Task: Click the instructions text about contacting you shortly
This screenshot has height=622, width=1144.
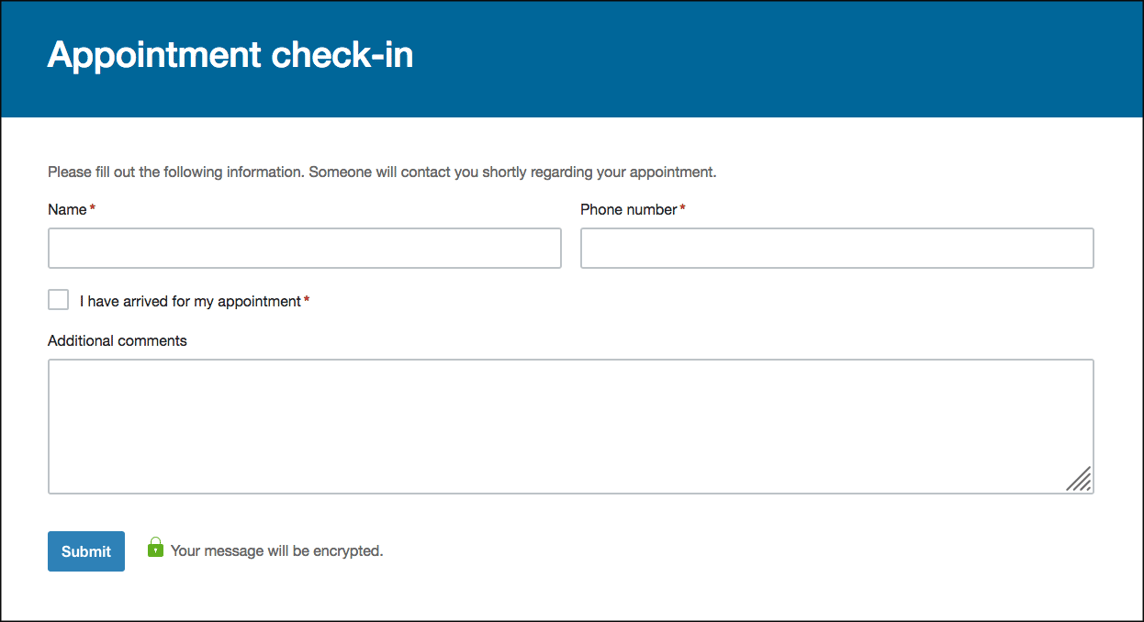Action: coord(381,171)
